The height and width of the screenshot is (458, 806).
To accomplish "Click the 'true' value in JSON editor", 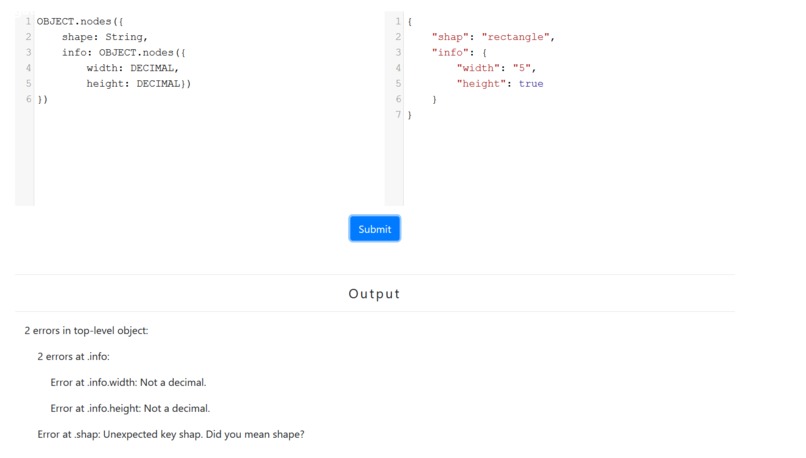I will click(x=530, y=83).
